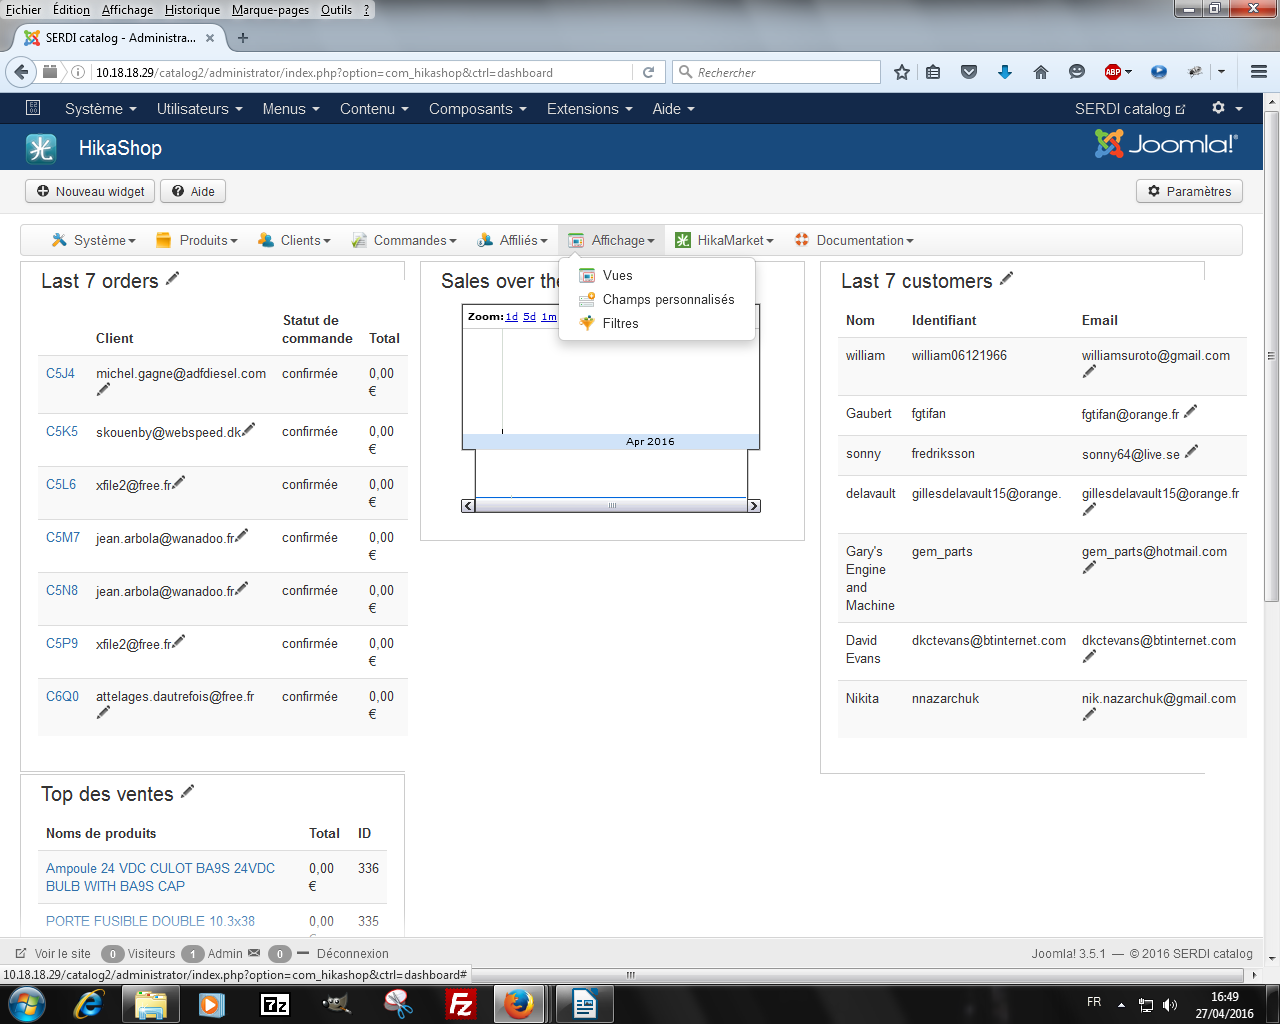Open Firefox downloads arrow icon

1005,72
